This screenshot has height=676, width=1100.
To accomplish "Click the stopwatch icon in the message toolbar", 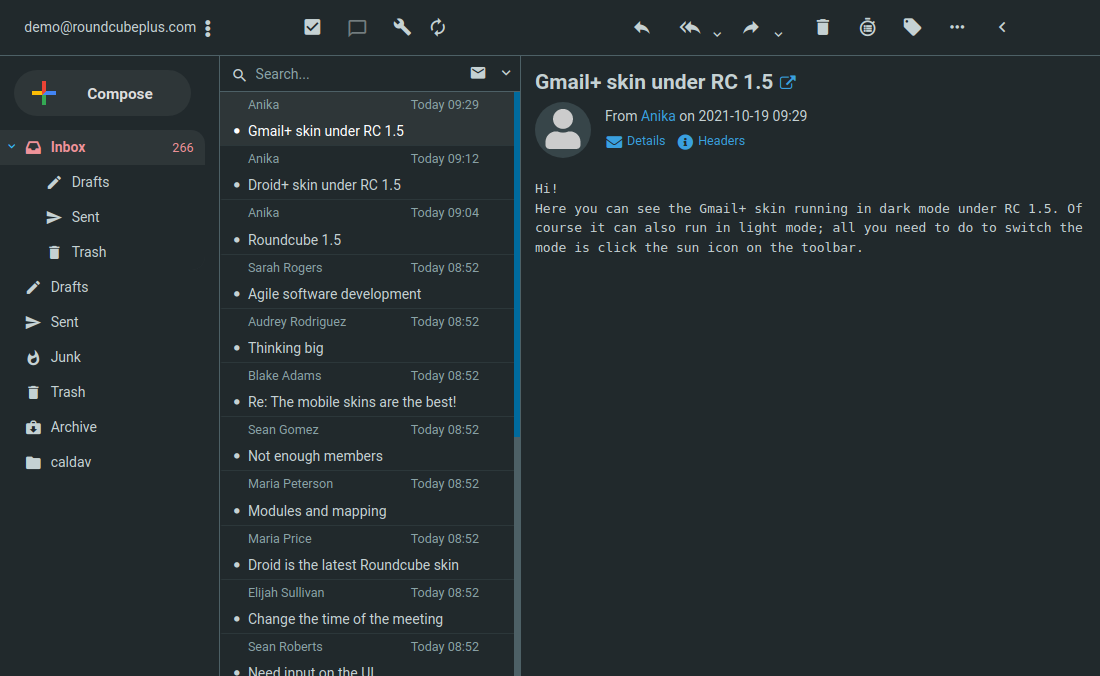I will [x=868, y=27].
